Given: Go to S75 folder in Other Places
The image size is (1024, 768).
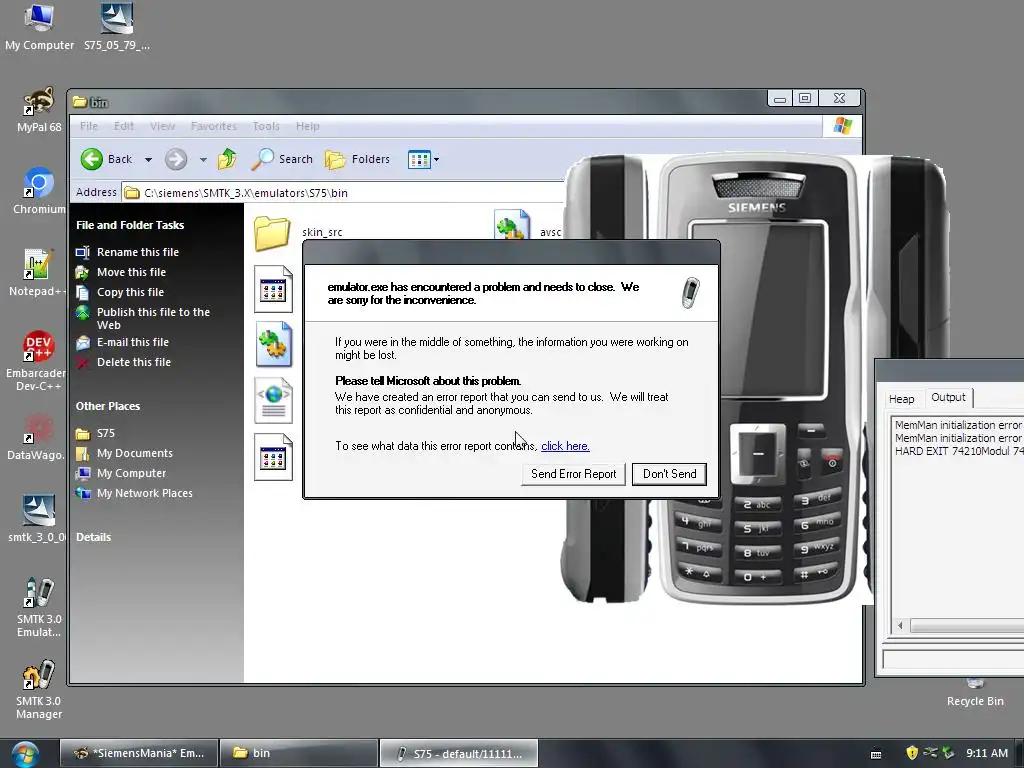Looking at the screenshot, I should pyautogui.click(x=105, y=434).
